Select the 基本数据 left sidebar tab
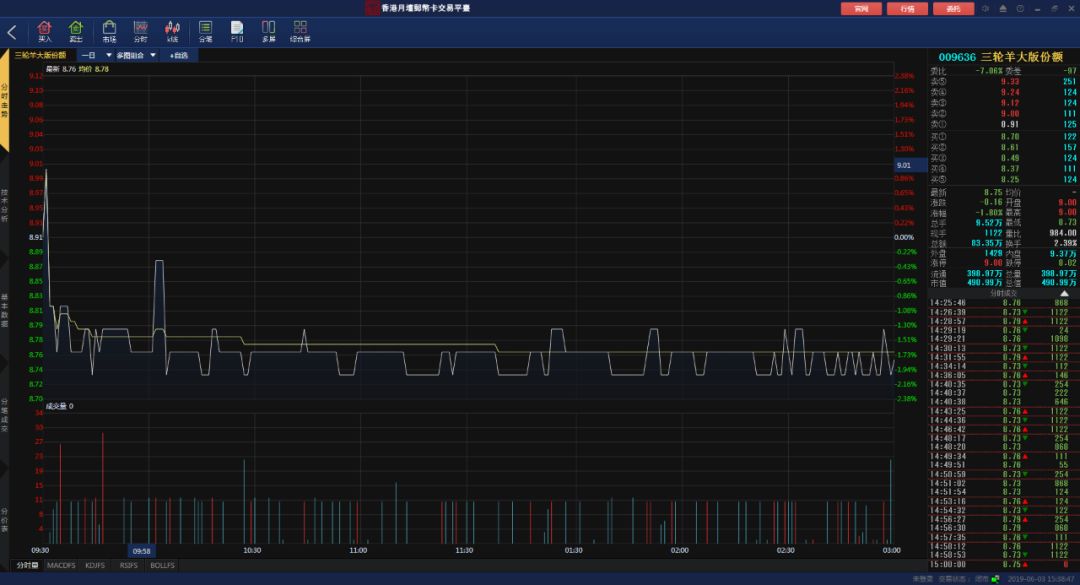The width and height of the screenshot is (1080, 585). click(4, 310)
